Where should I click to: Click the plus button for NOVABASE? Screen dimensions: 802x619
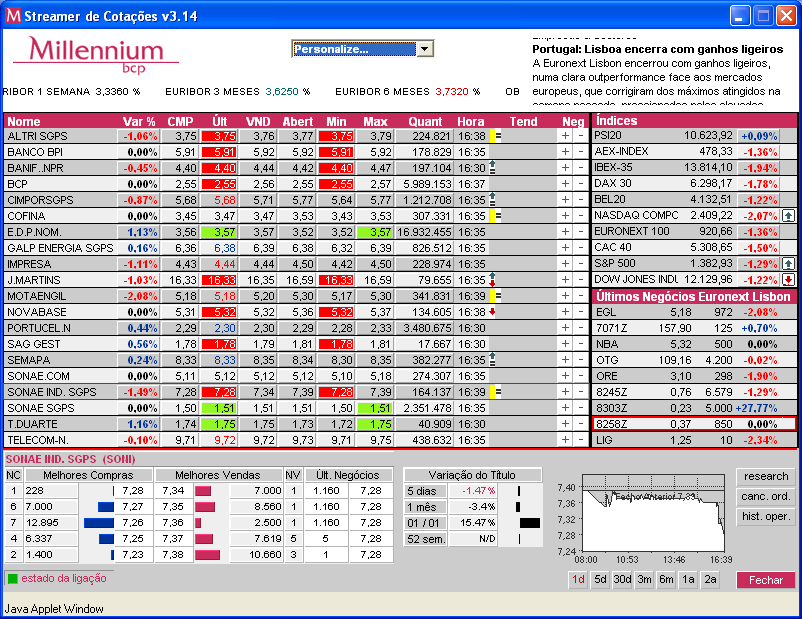[565, 312]
